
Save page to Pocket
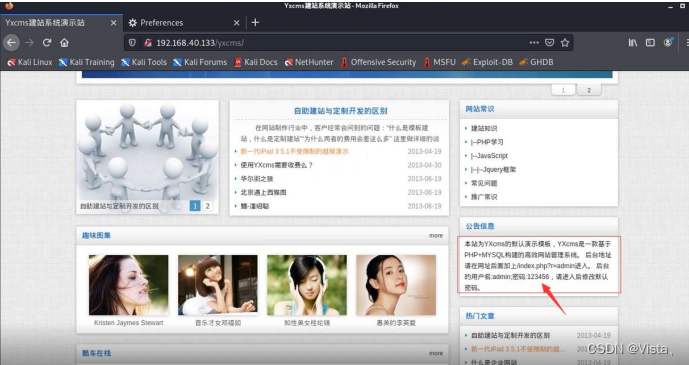point(549,43)
